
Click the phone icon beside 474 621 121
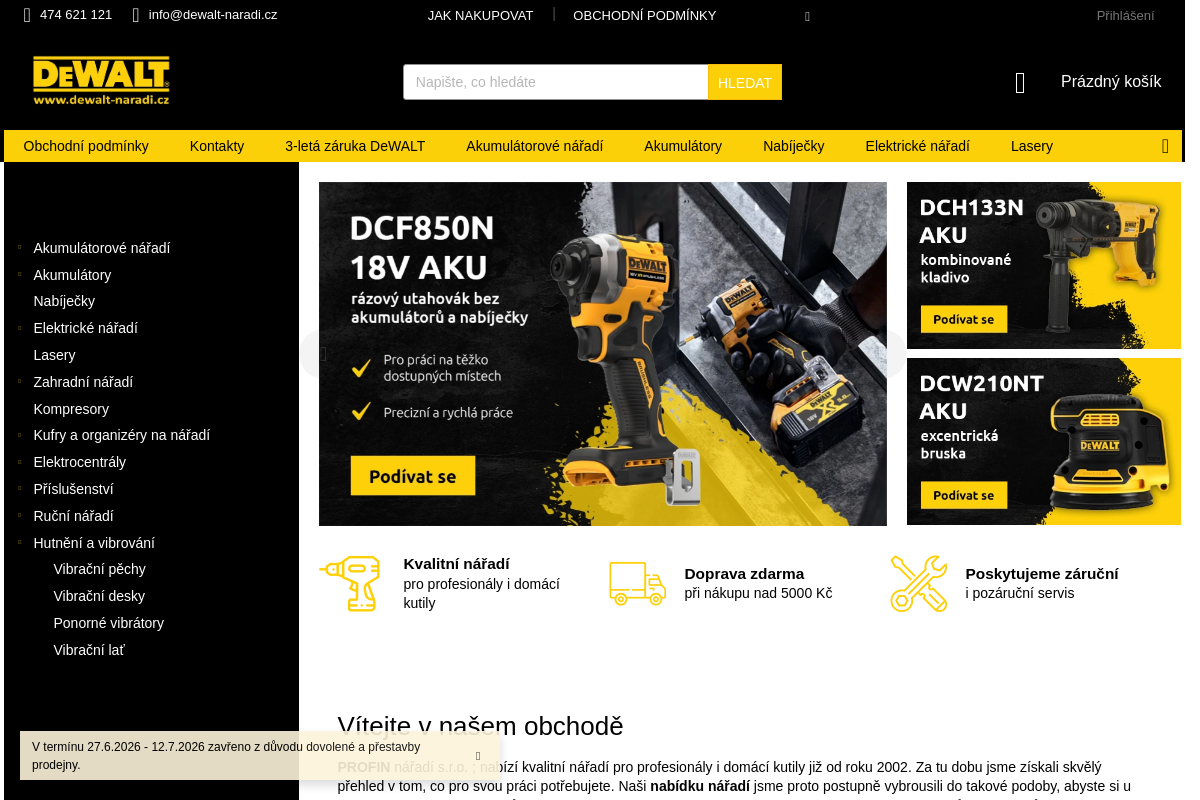pos(28,15)
